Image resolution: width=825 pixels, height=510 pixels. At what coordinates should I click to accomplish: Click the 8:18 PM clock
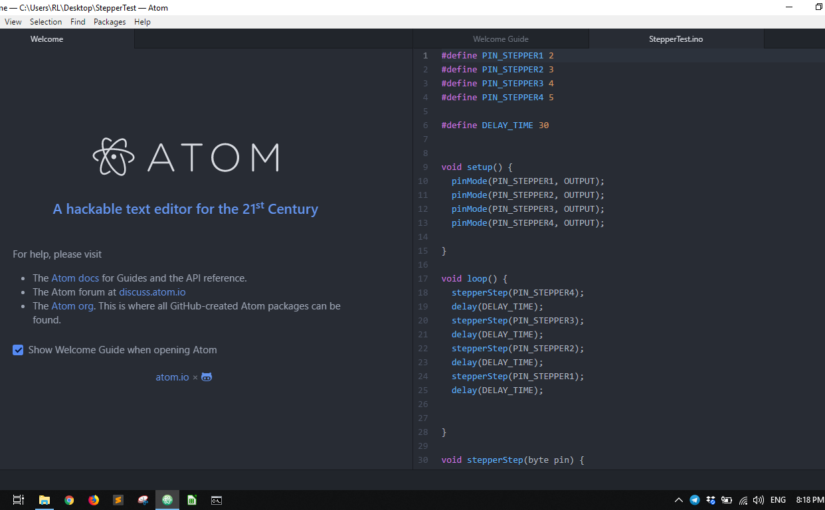click(810, 500)
